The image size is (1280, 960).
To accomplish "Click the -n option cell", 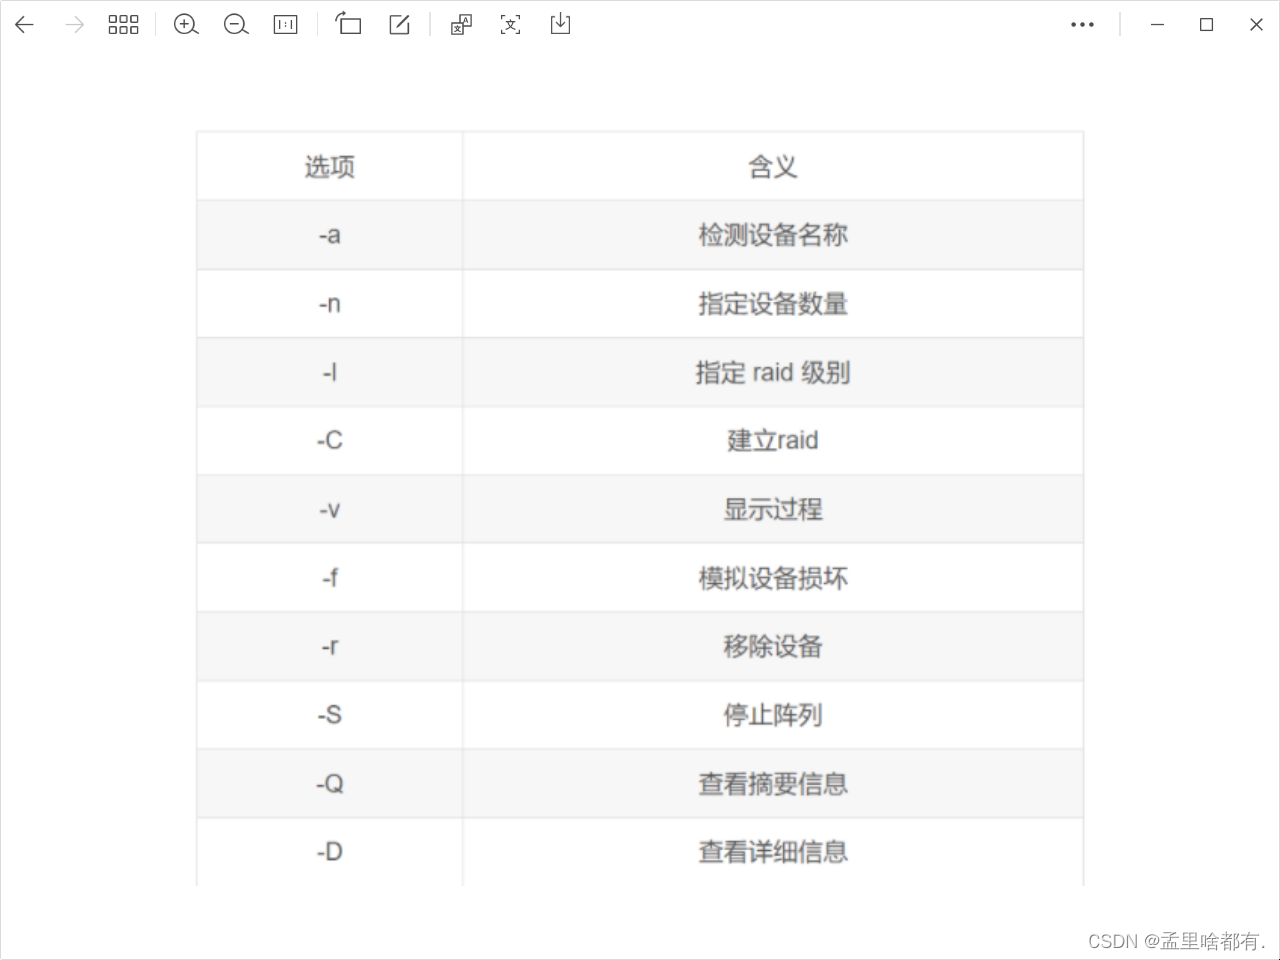I will 330,304.
